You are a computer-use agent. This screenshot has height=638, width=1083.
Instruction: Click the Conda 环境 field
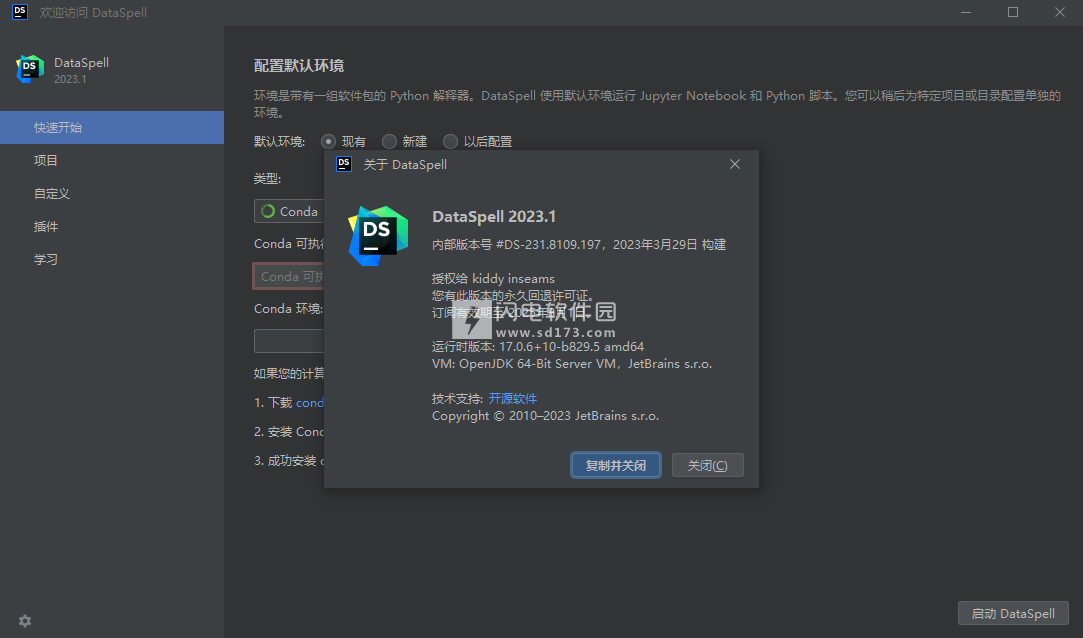pyautogui.click(x=289, y=341)
